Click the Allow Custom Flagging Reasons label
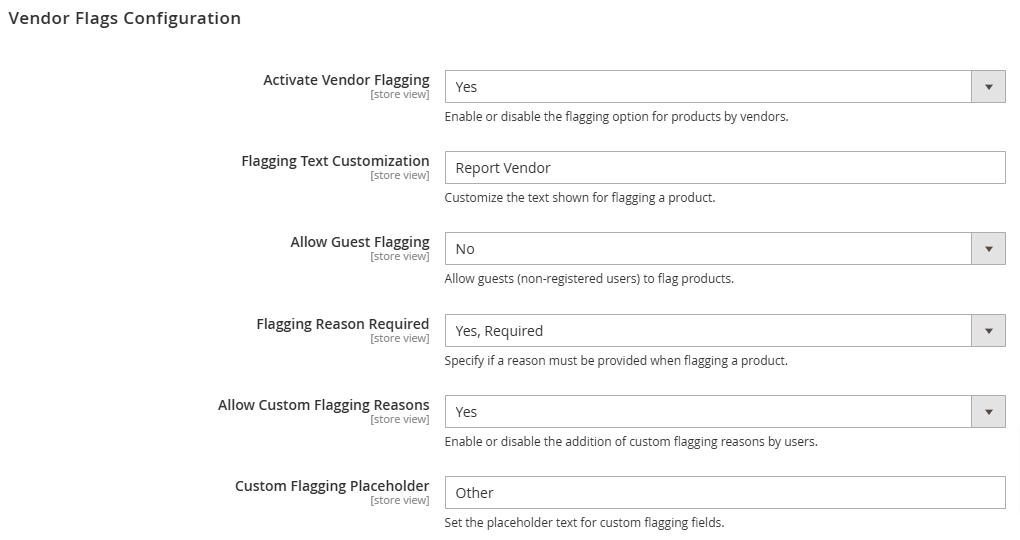 [323, 405]
